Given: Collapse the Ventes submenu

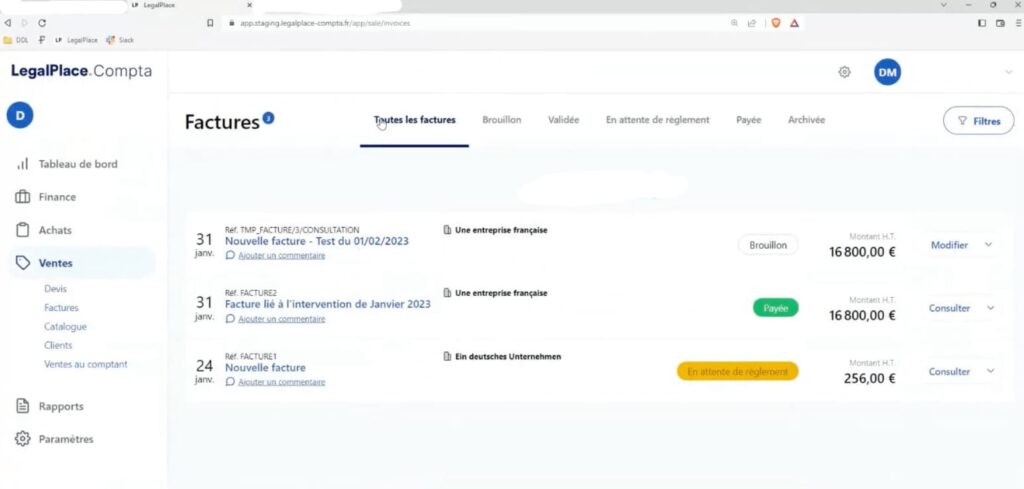Looking at the screenshot, I should (x=82, y=263).
